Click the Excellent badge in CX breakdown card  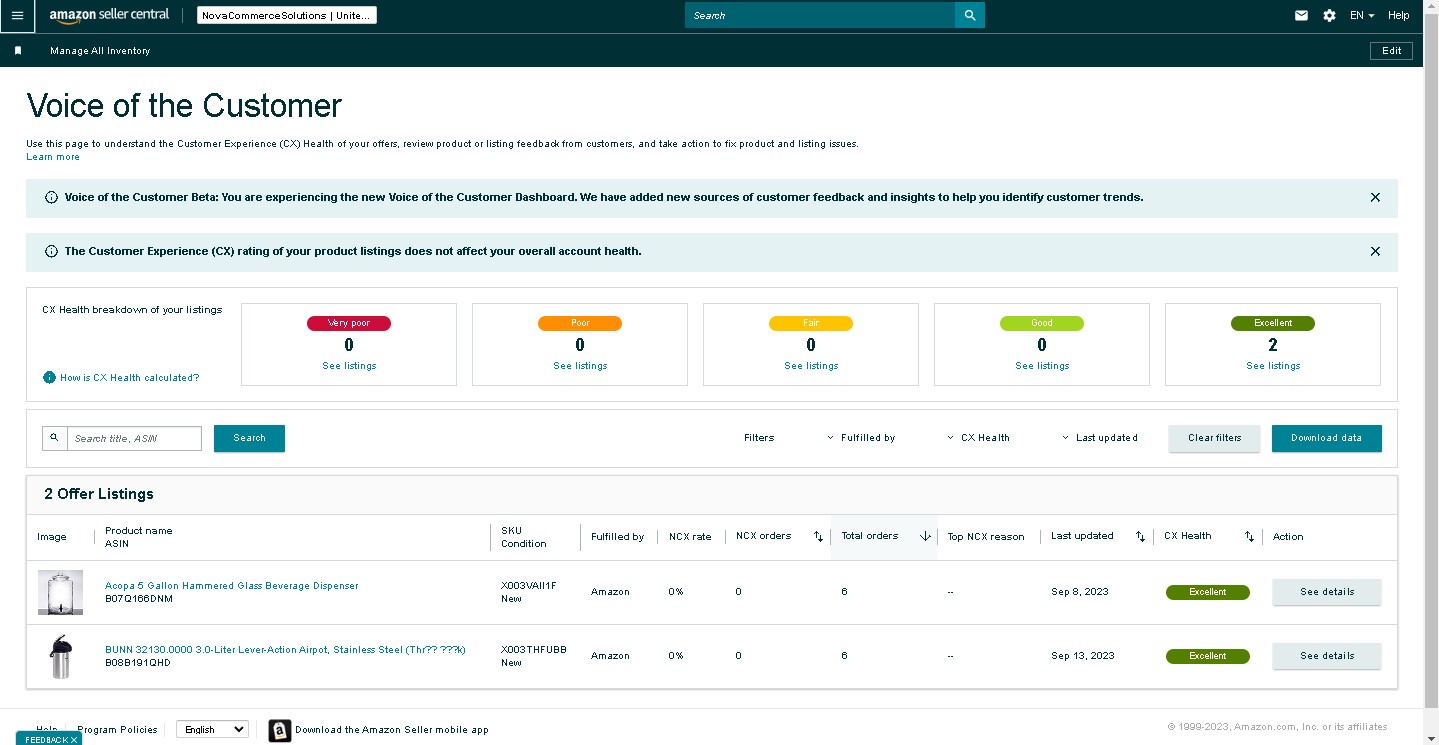coord(1273,323)
